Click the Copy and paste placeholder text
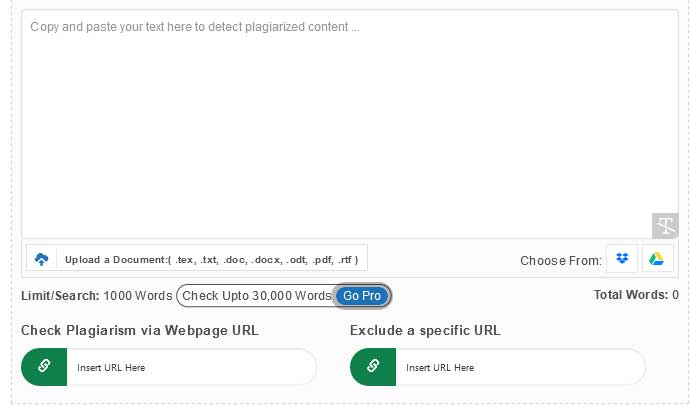690x407 pixels. click(x=195, y=27)
